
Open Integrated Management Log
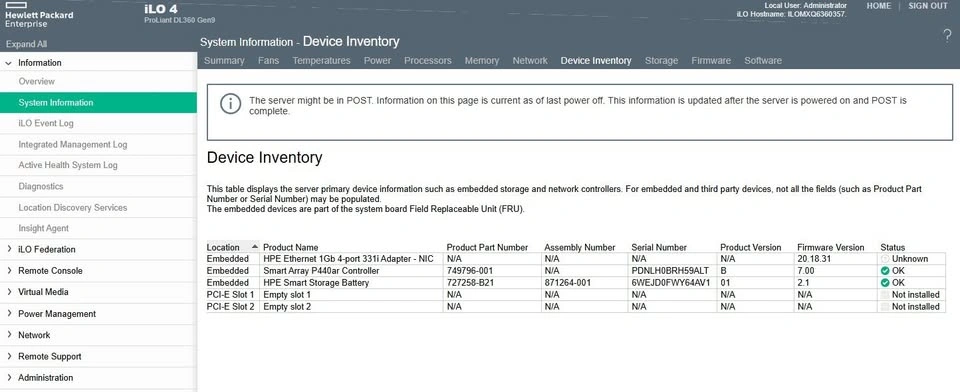pos(73,145)
